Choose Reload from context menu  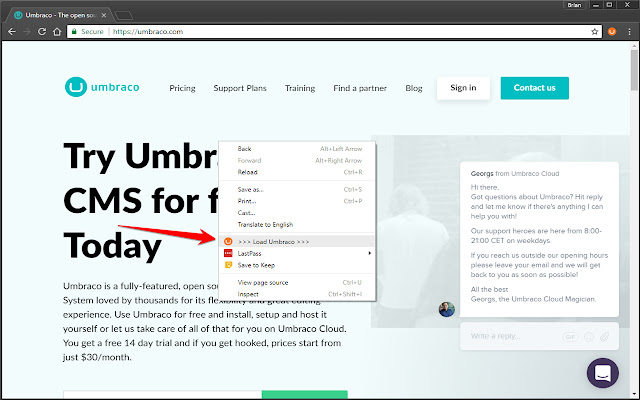297,172
